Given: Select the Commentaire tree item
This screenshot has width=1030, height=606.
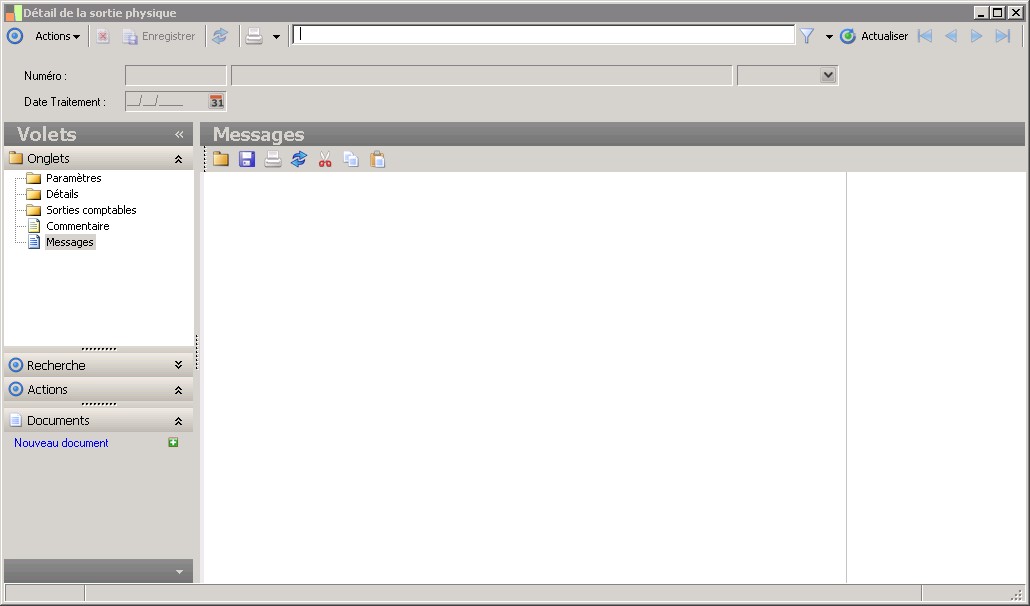Looking at the screenshot, I should coord(78,226).
